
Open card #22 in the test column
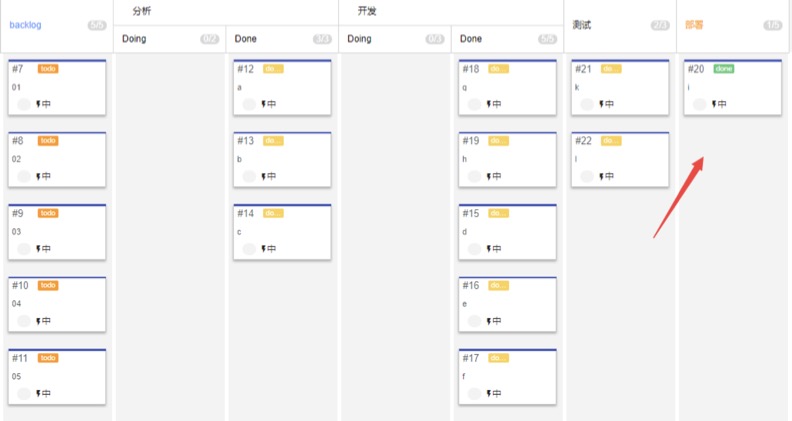(620, 160)
